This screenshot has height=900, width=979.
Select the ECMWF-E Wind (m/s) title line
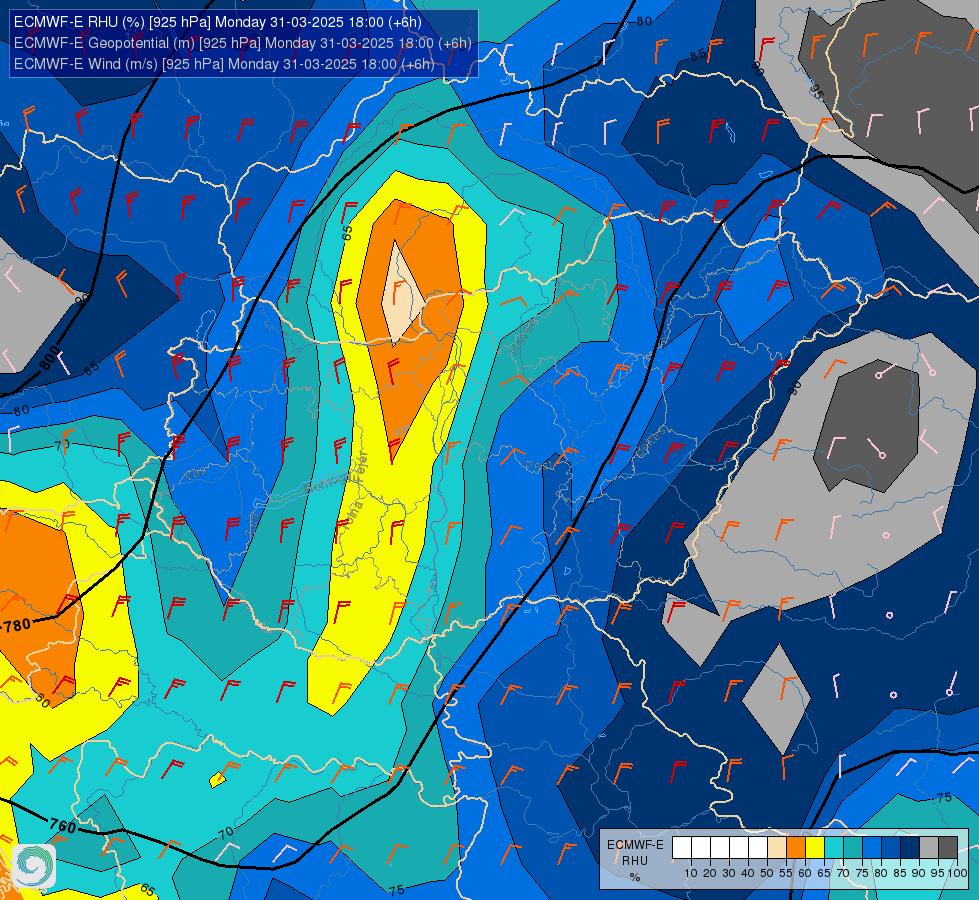point(224,64)
